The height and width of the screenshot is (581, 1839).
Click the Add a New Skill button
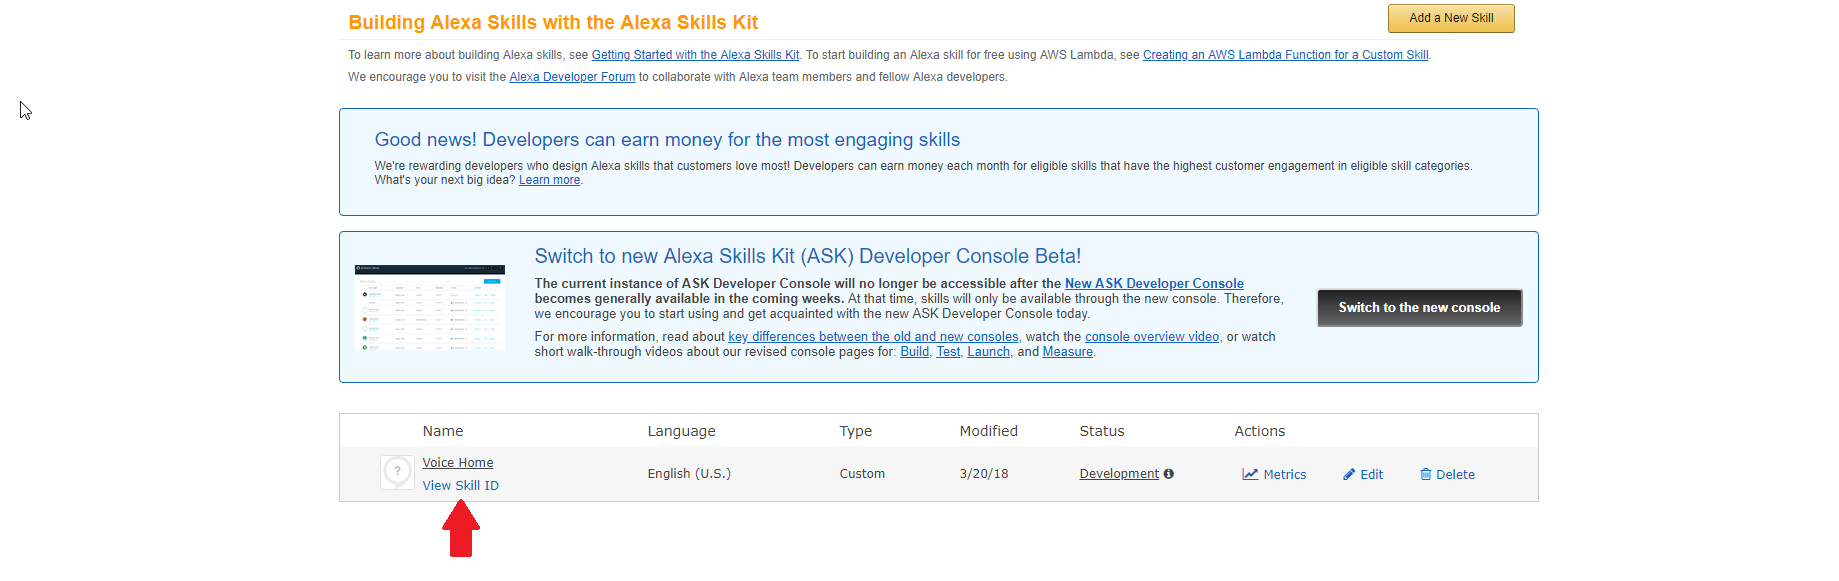[x=1450, y=18]
